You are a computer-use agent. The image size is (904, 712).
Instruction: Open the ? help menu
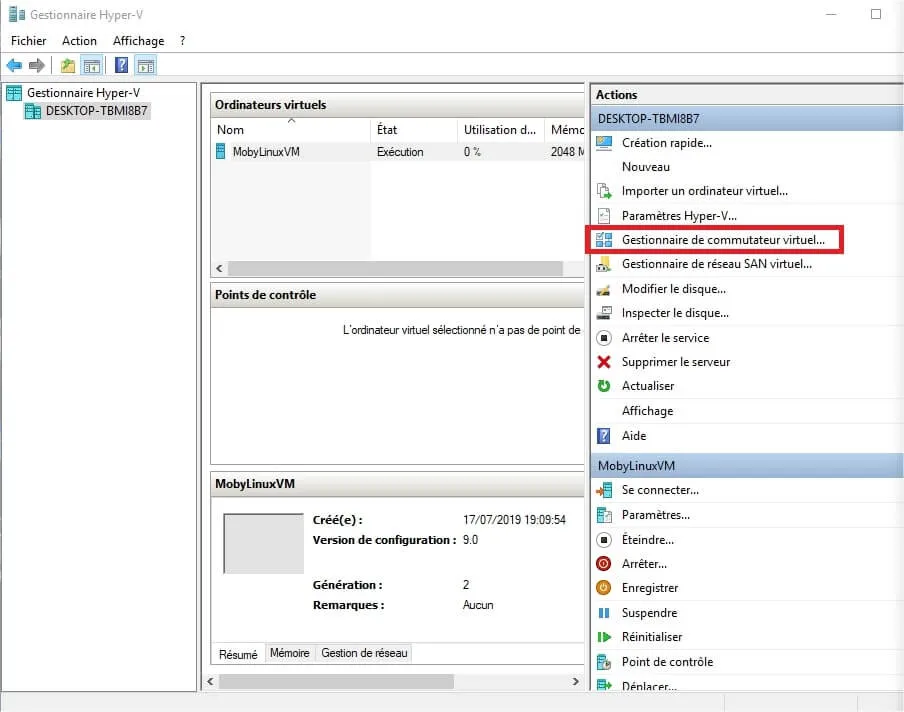coord(183,41)
